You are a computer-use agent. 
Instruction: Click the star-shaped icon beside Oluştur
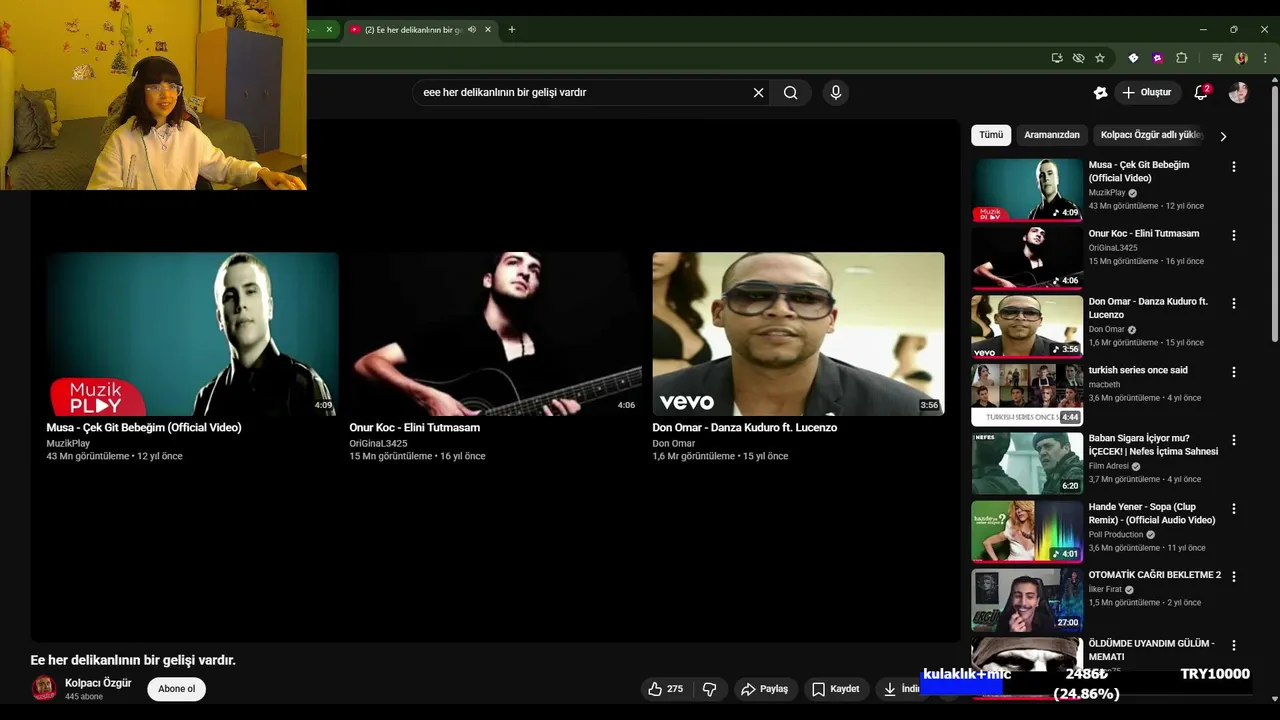(x=1100, y=93)
